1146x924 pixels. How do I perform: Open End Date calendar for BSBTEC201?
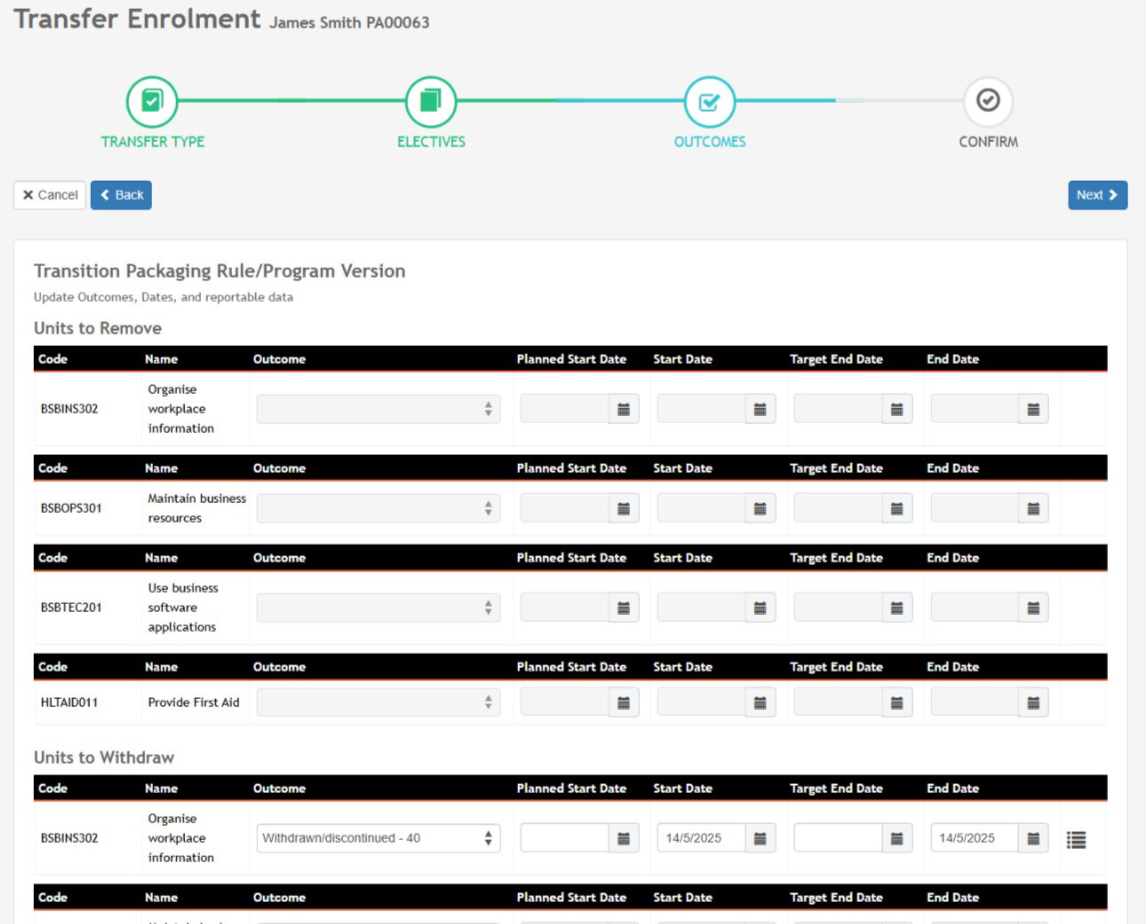point(1034,607)
